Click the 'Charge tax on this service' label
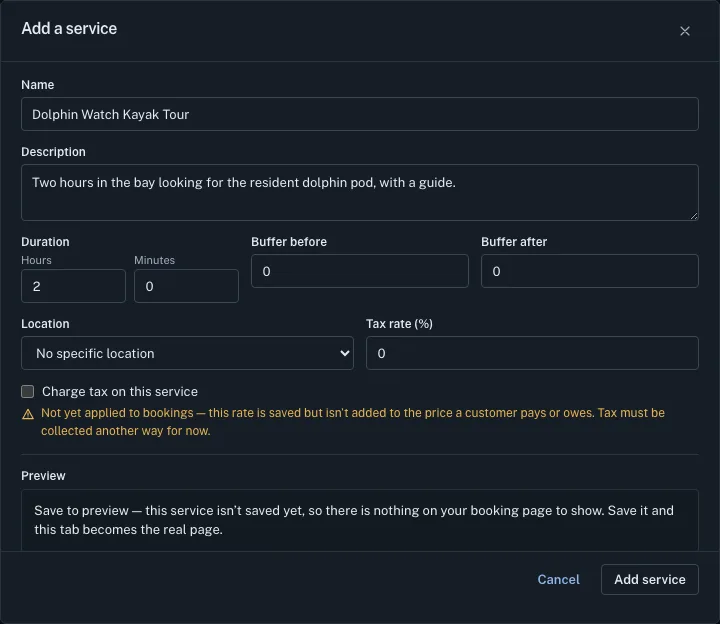Screen dimensions: 720x624 pos(120,392)
